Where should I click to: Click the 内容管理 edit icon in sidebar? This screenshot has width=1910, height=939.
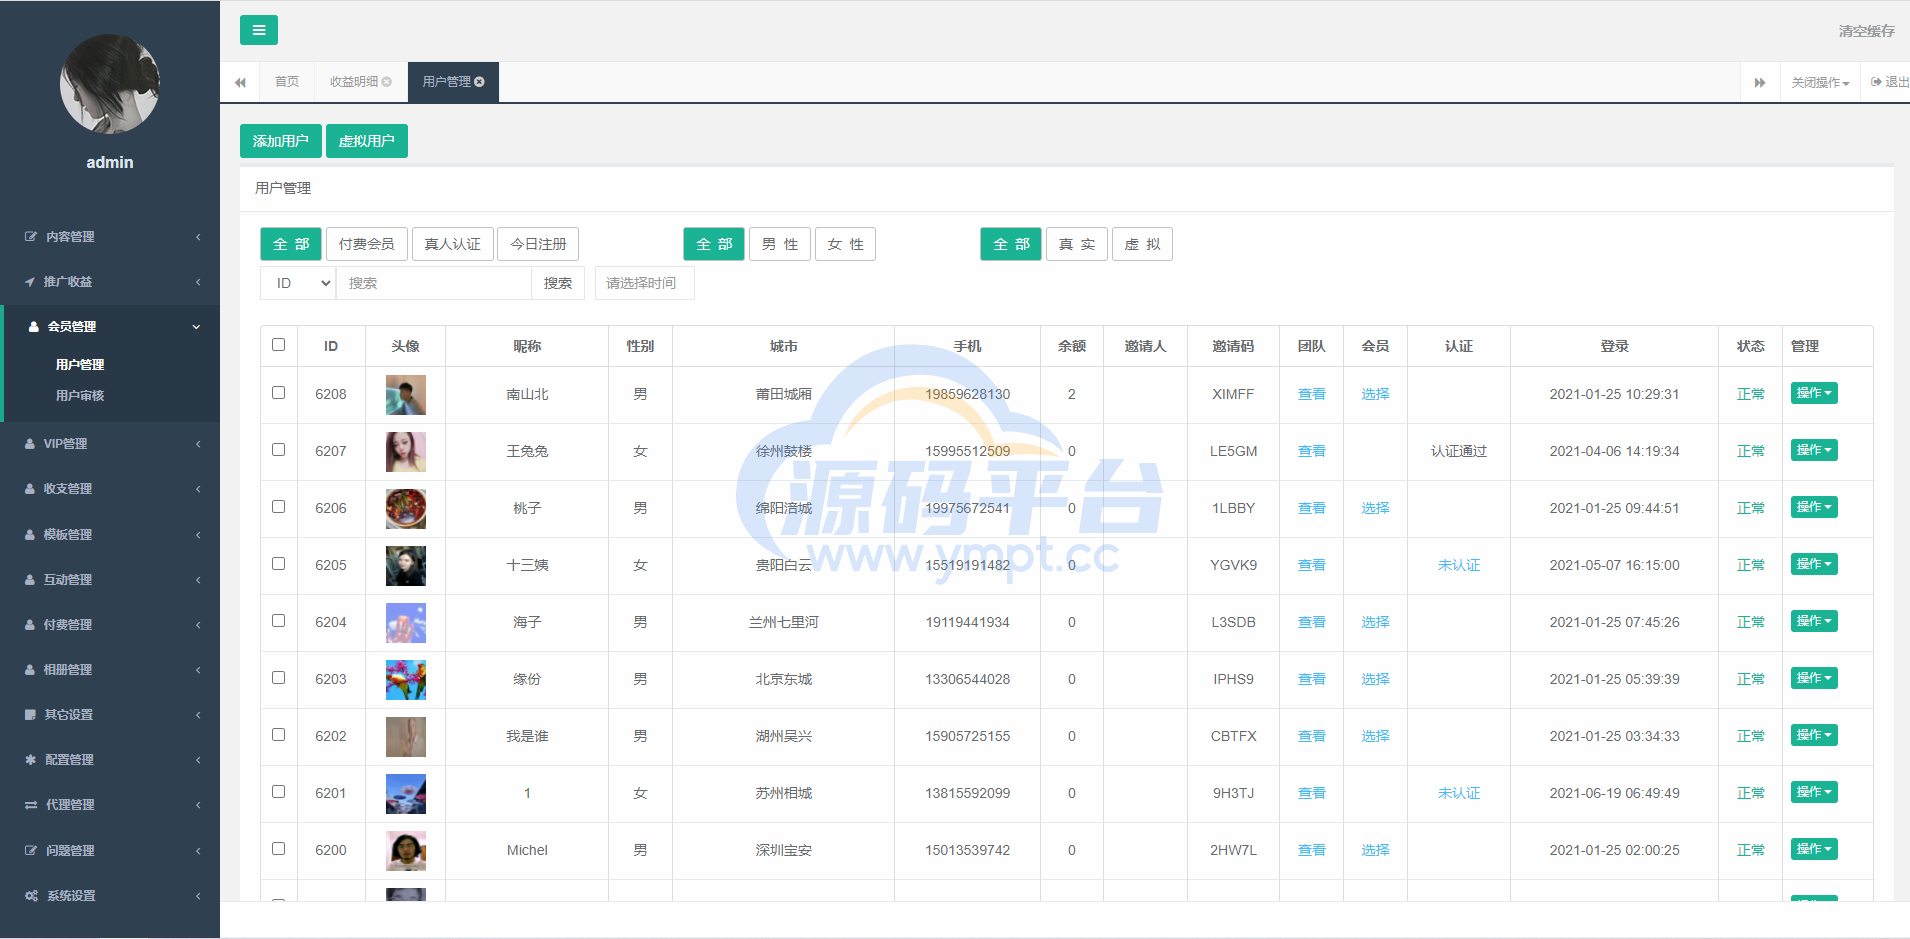click(31, 237)
